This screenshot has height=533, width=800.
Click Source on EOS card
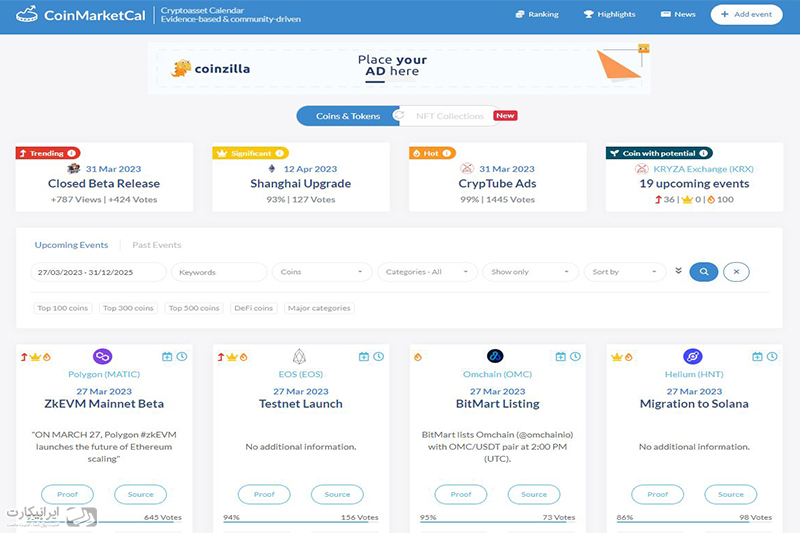337,494
